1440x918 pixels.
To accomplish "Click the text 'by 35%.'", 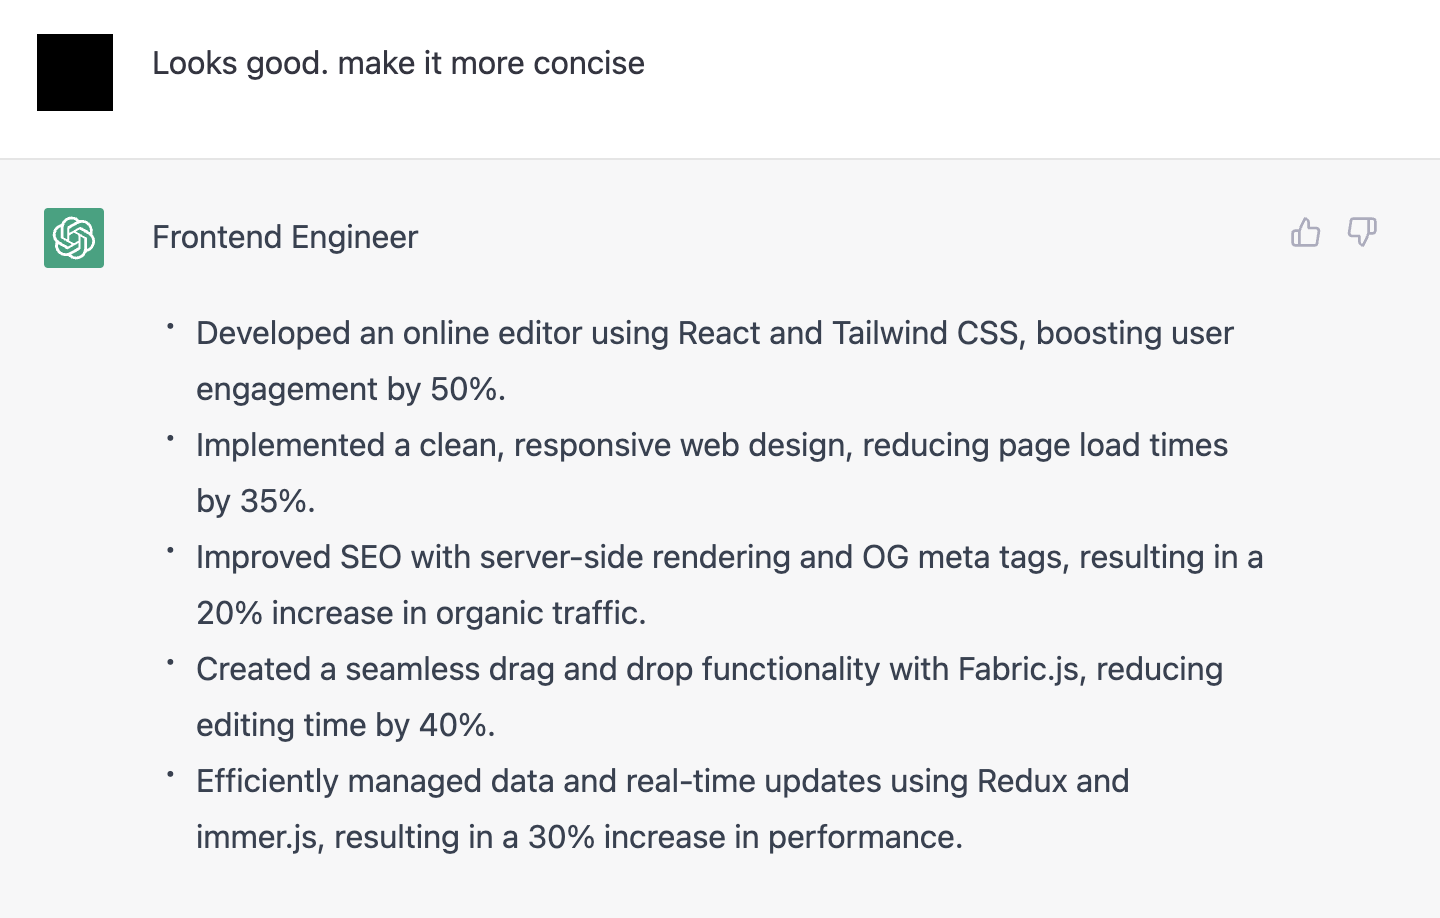I will tap(256, 501).
